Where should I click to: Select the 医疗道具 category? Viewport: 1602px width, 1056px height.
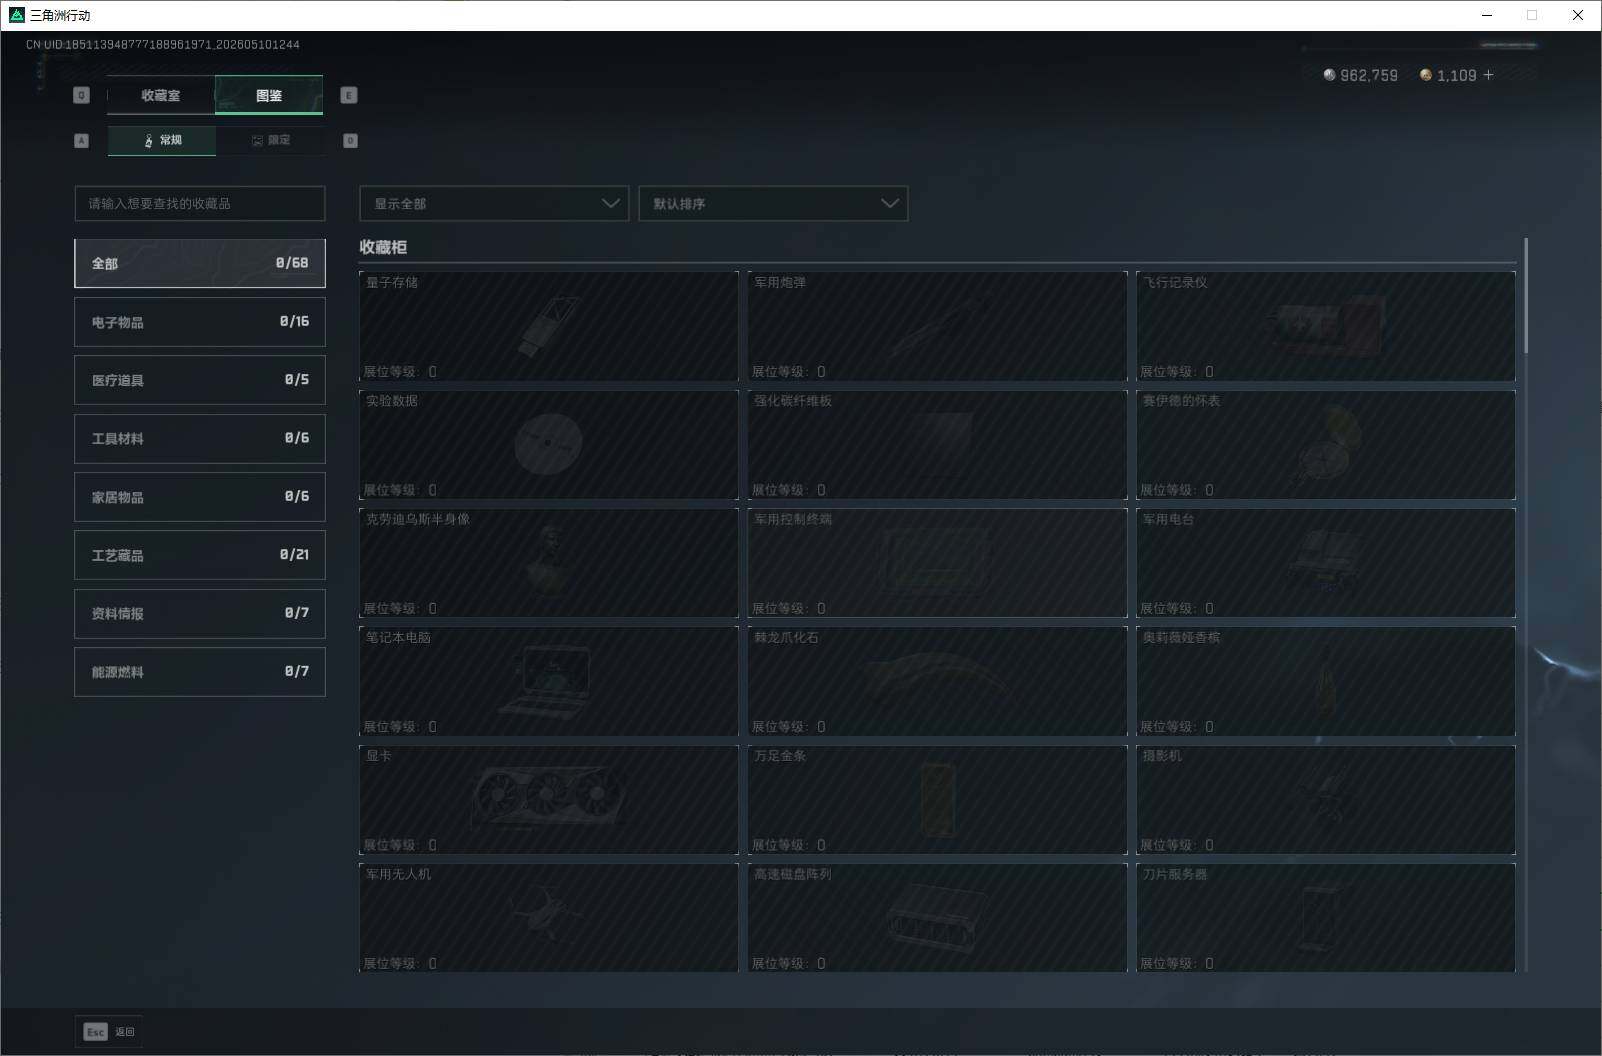(x=200, y=380)
